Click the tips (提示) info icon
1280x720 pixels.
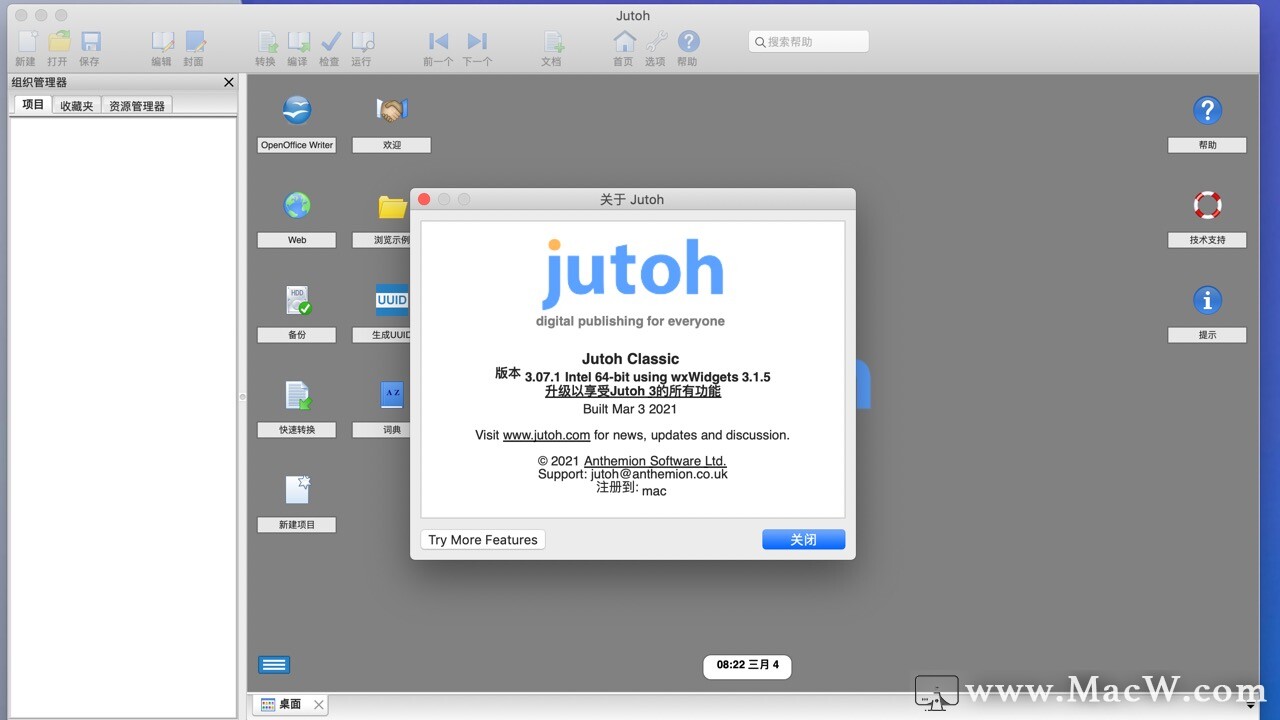click(x=1207, y=300)
